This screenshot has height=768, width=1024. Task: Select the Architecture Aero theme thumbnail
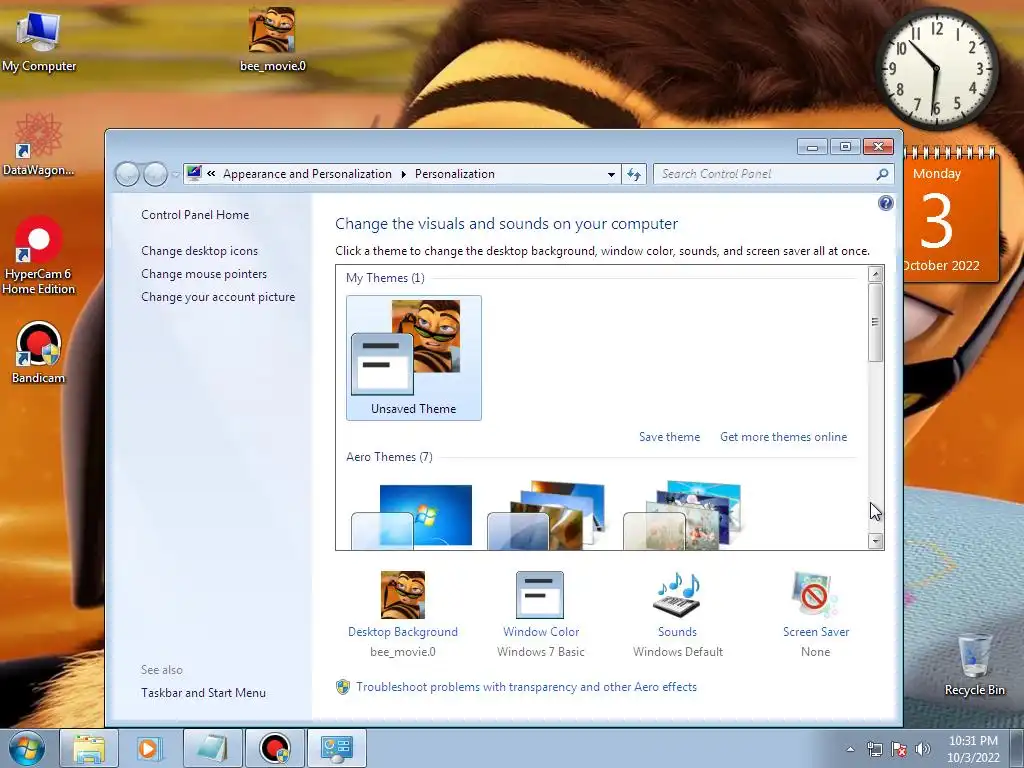point(547,516)
